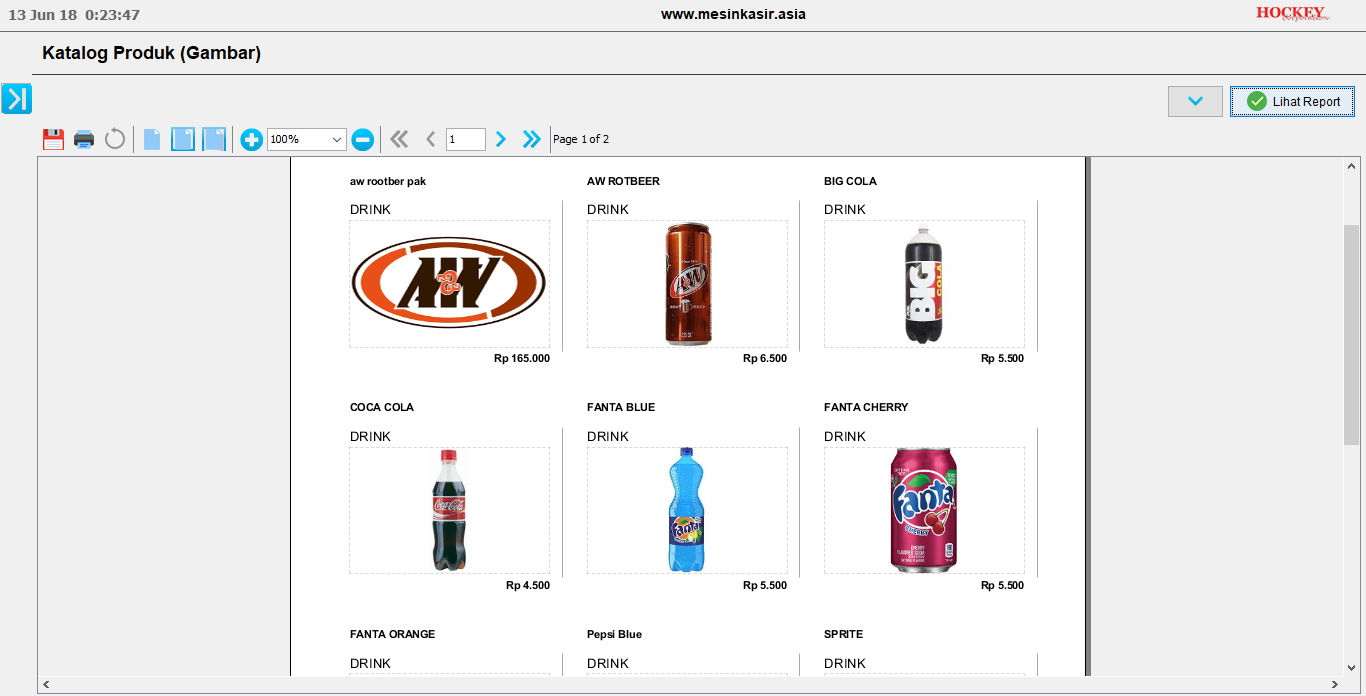Select the single page view icon
The image size is (1366, 696).
[152, 139]
